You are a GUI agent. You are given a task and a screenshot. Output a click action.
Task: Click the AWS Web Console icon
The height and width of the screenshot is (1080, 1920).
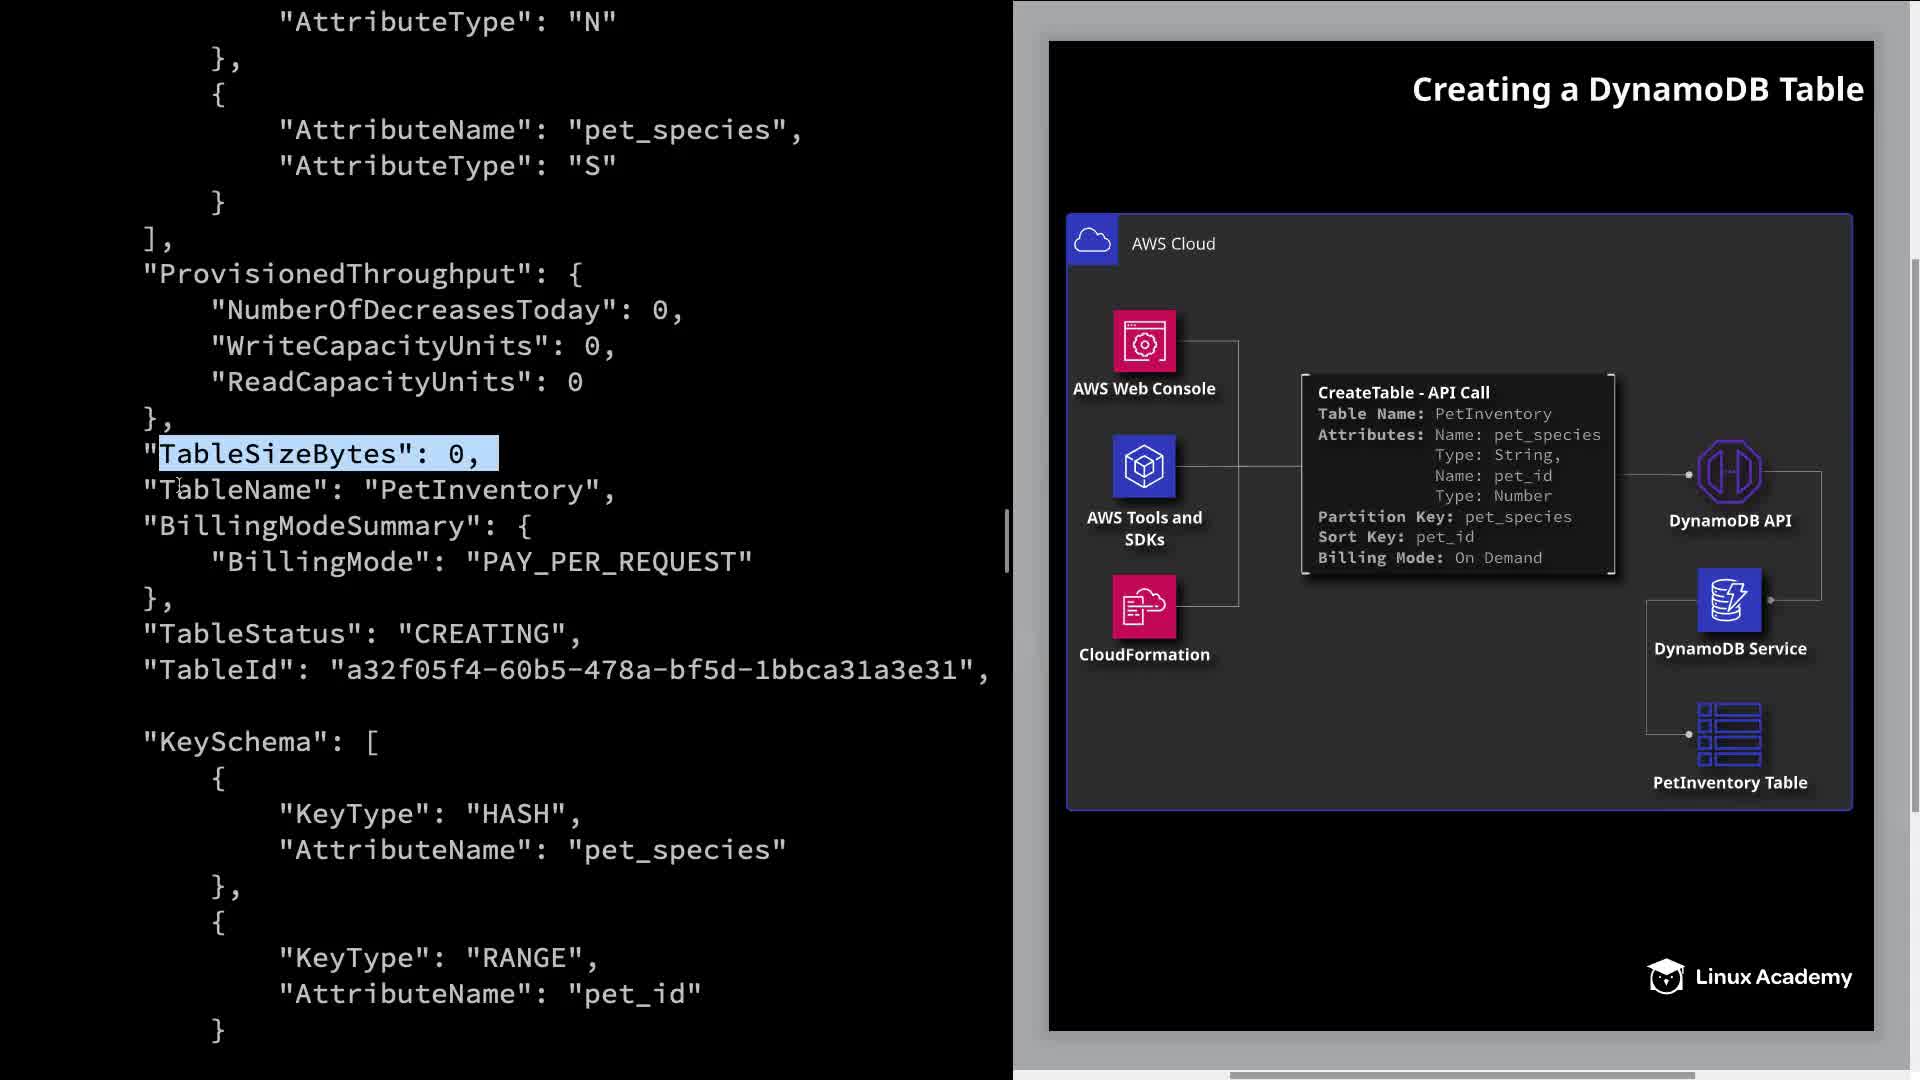[1144, 342]
